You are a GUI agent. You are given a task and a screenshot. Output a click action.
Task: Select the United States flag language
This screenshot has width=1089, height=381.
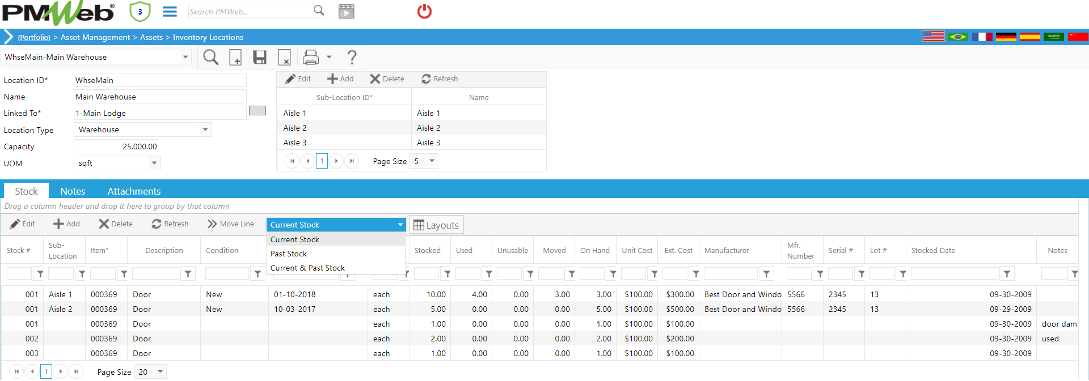933,37
